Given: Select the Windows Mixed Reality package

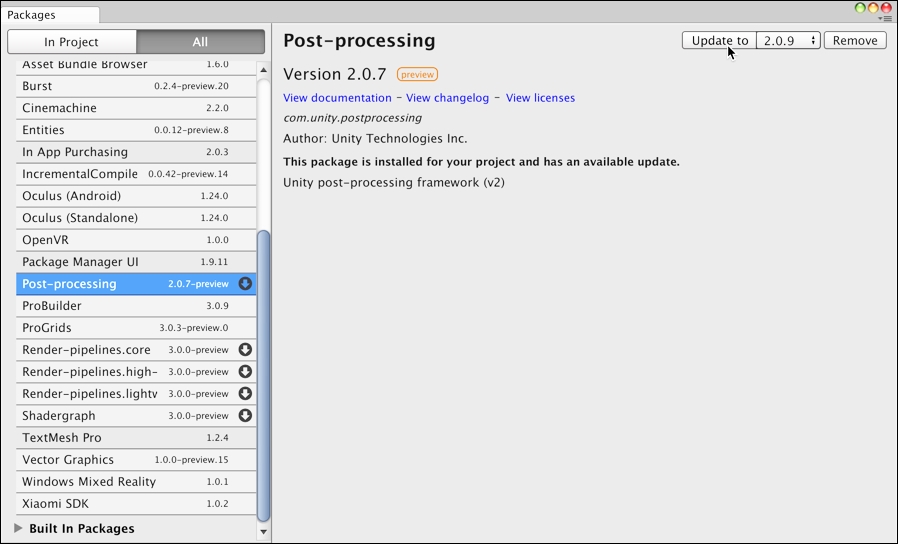Looking at the screenshot, I should pos(136,482).
